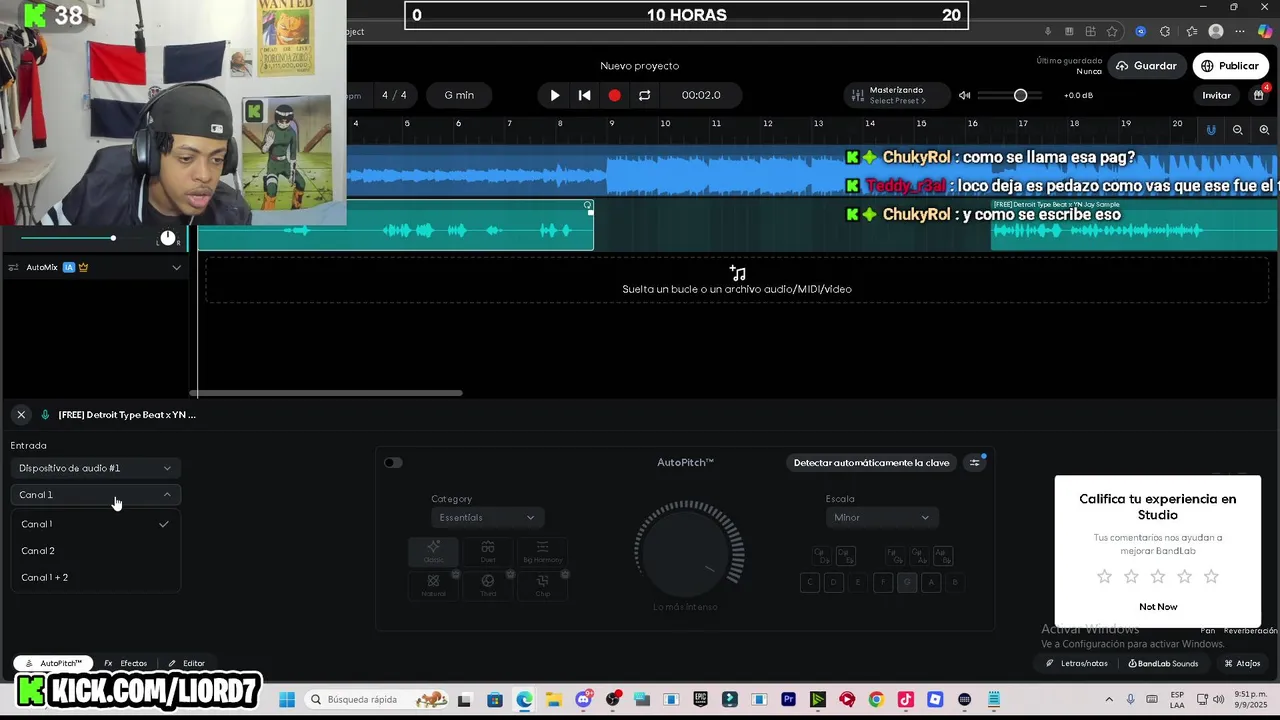Rename the Nuevo proyecto title
1280x720 pixels.
click(x=639, y=66)
